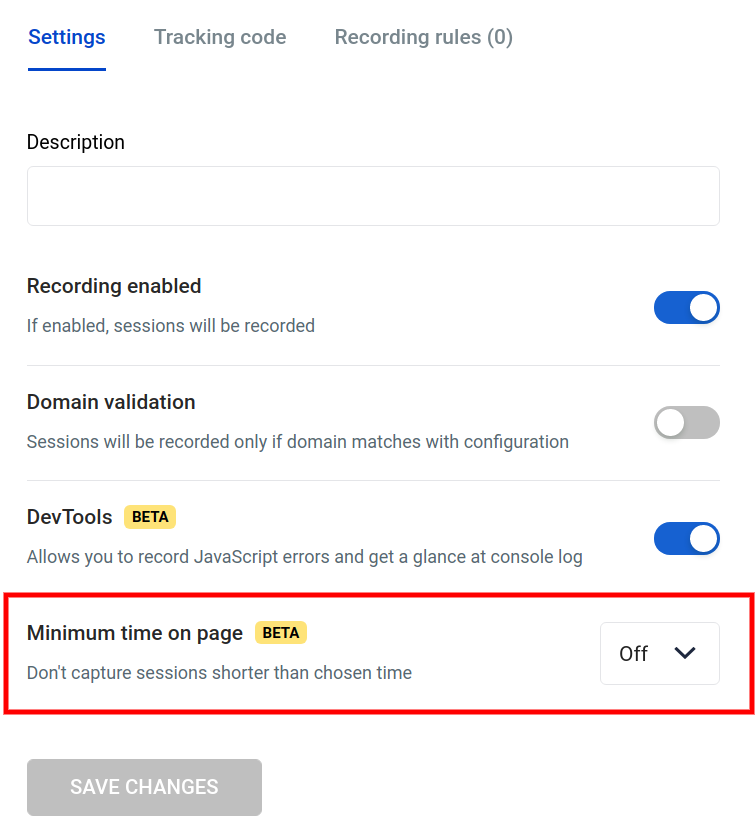
Task: Open the Settings tab
Action: [x=67, y=38]
